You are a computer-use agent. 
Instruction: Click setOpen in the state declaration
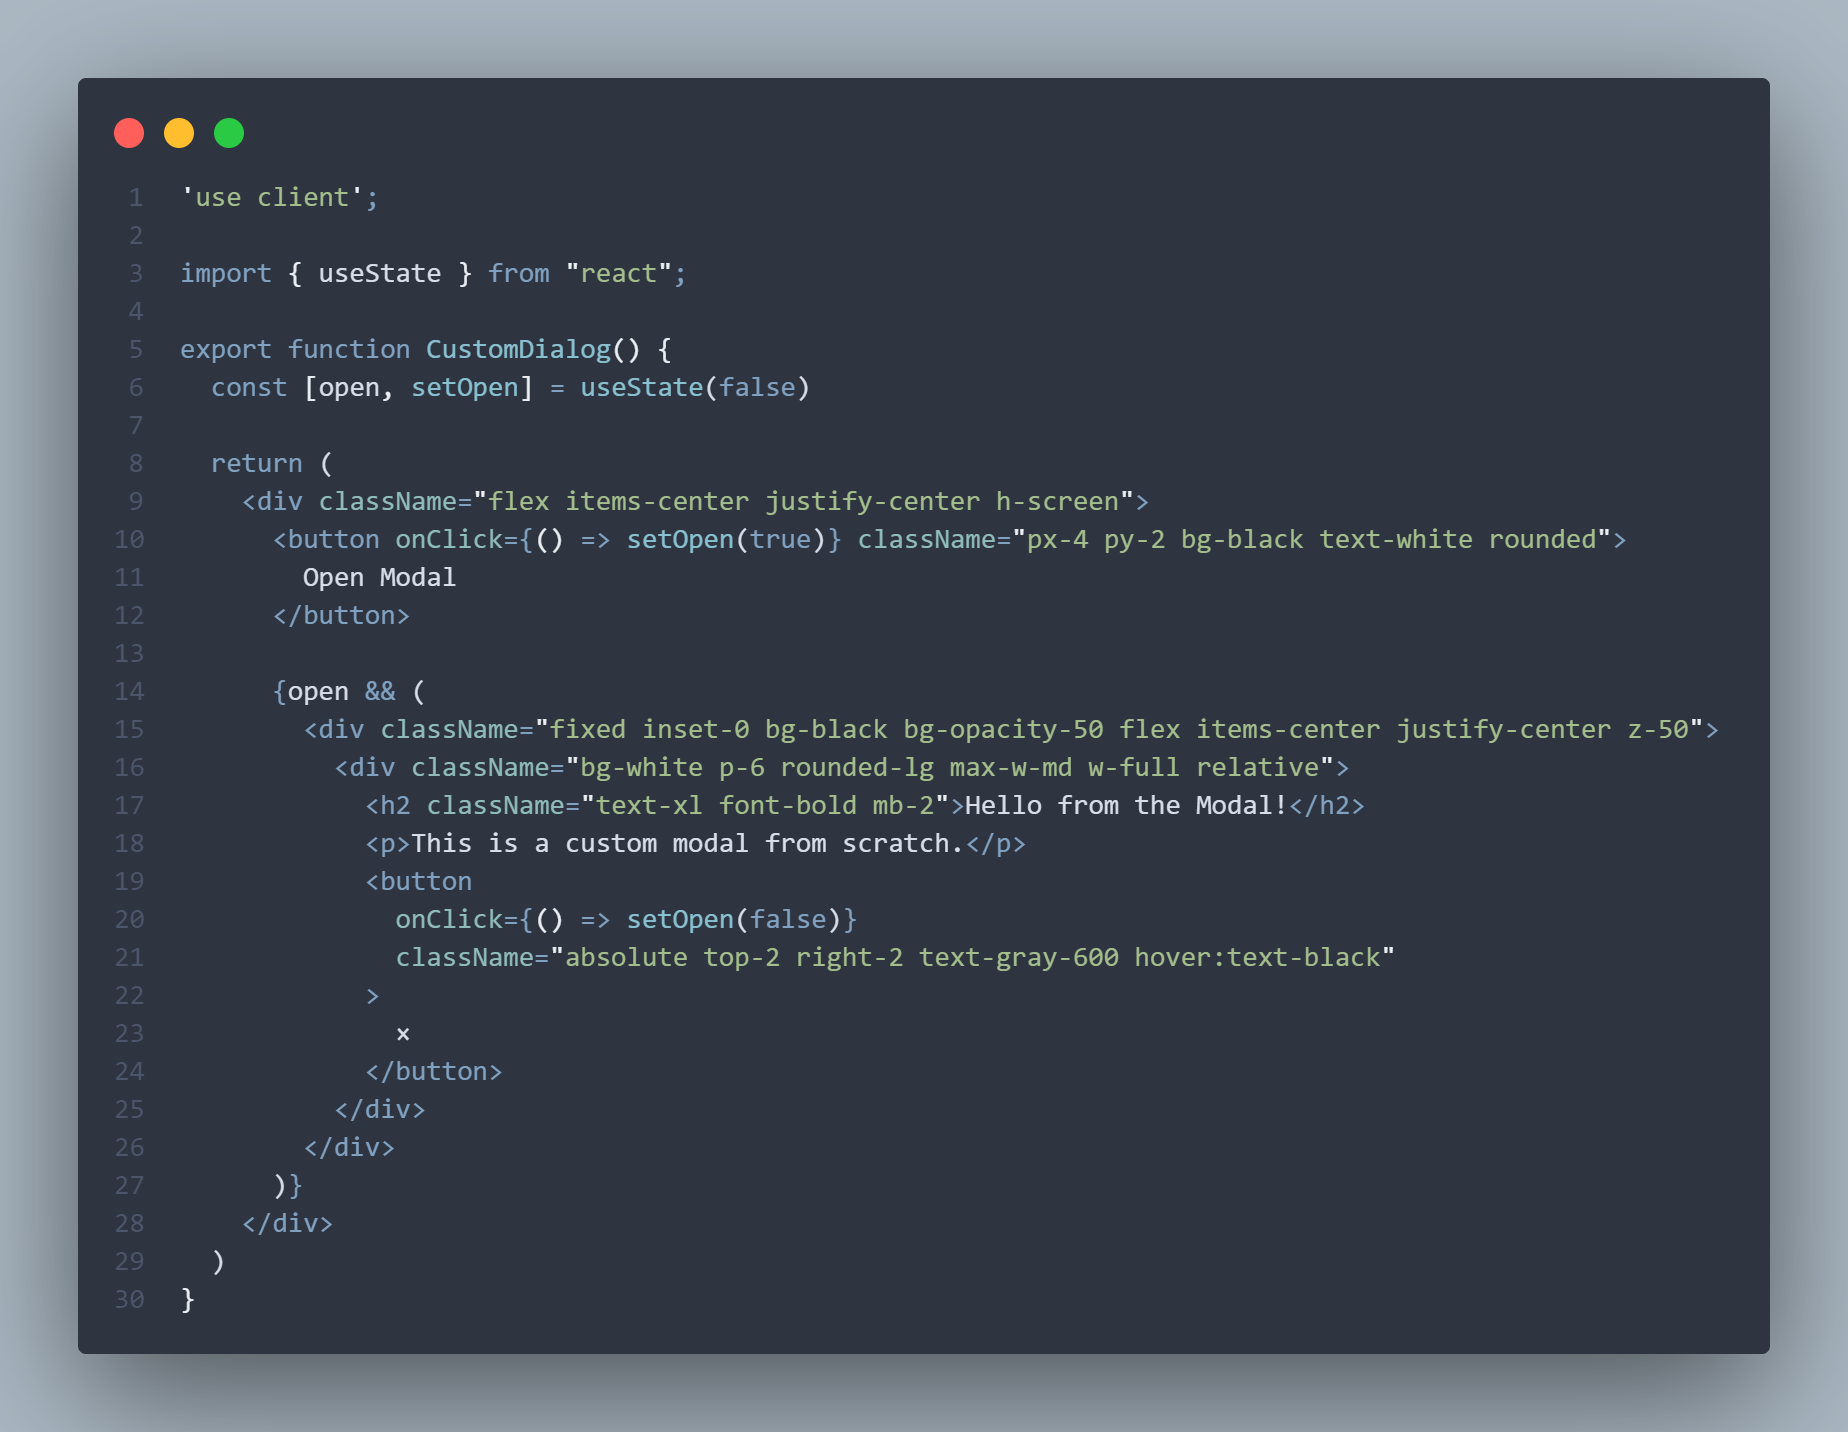[465, 388]
